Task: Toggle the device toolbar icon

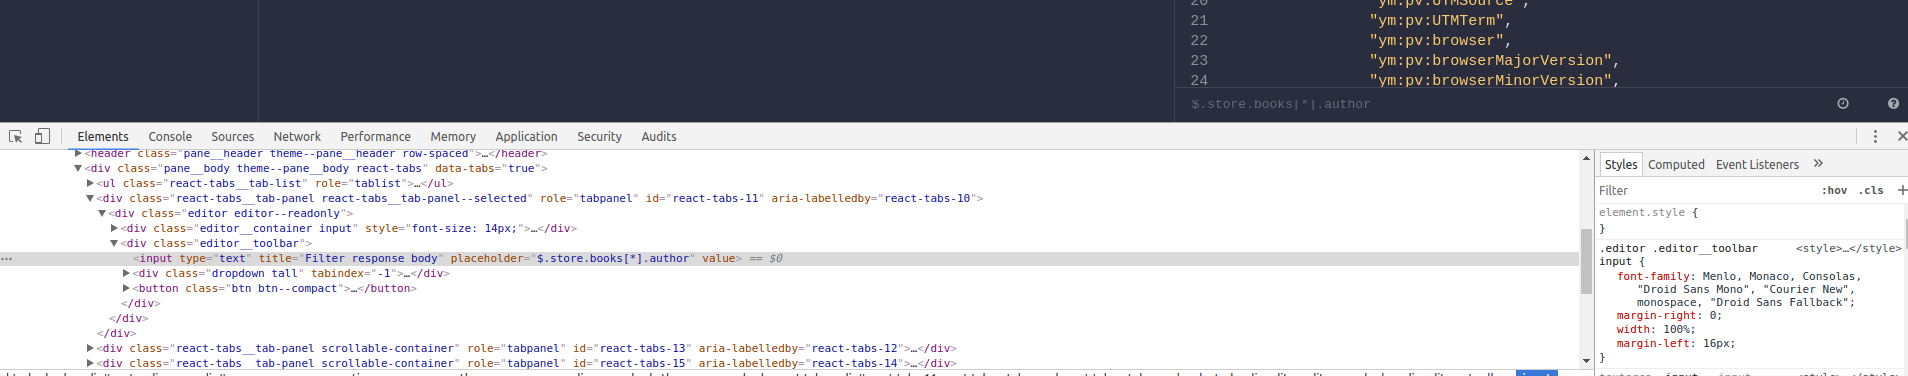Action: pyautogui.click(x=42, y=136)
